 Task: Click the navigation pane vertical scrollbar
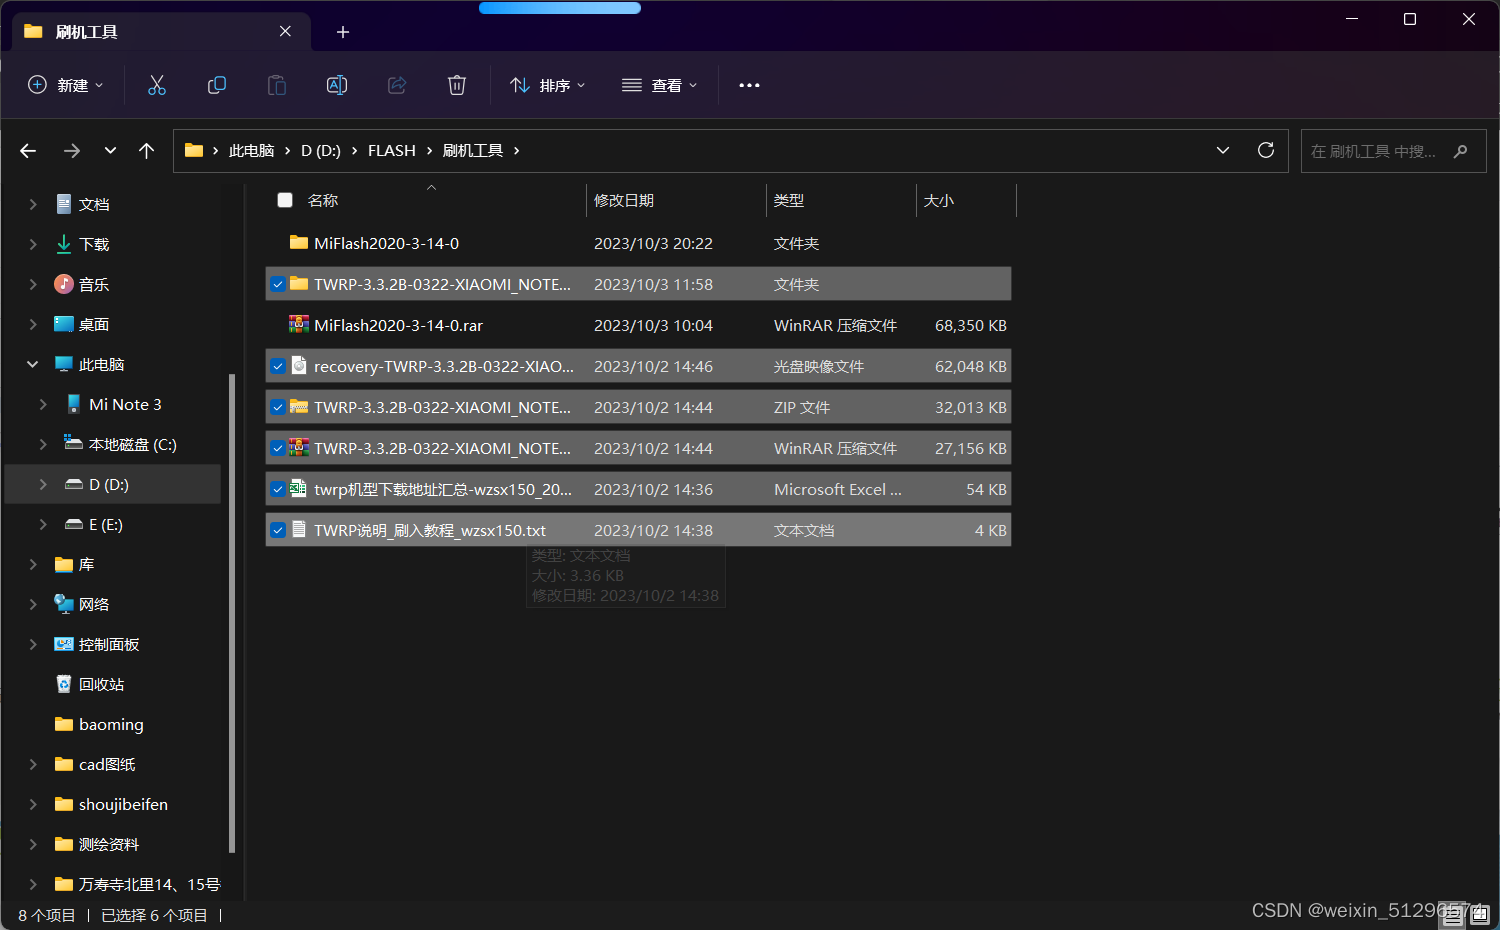[232, 612]
